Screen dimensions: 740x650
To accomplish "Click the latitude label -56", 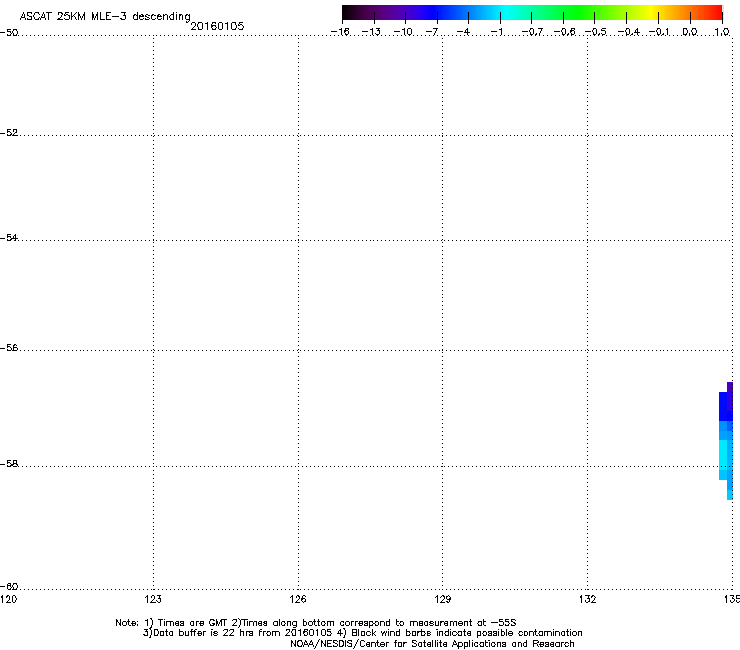I will click(9, 347).
